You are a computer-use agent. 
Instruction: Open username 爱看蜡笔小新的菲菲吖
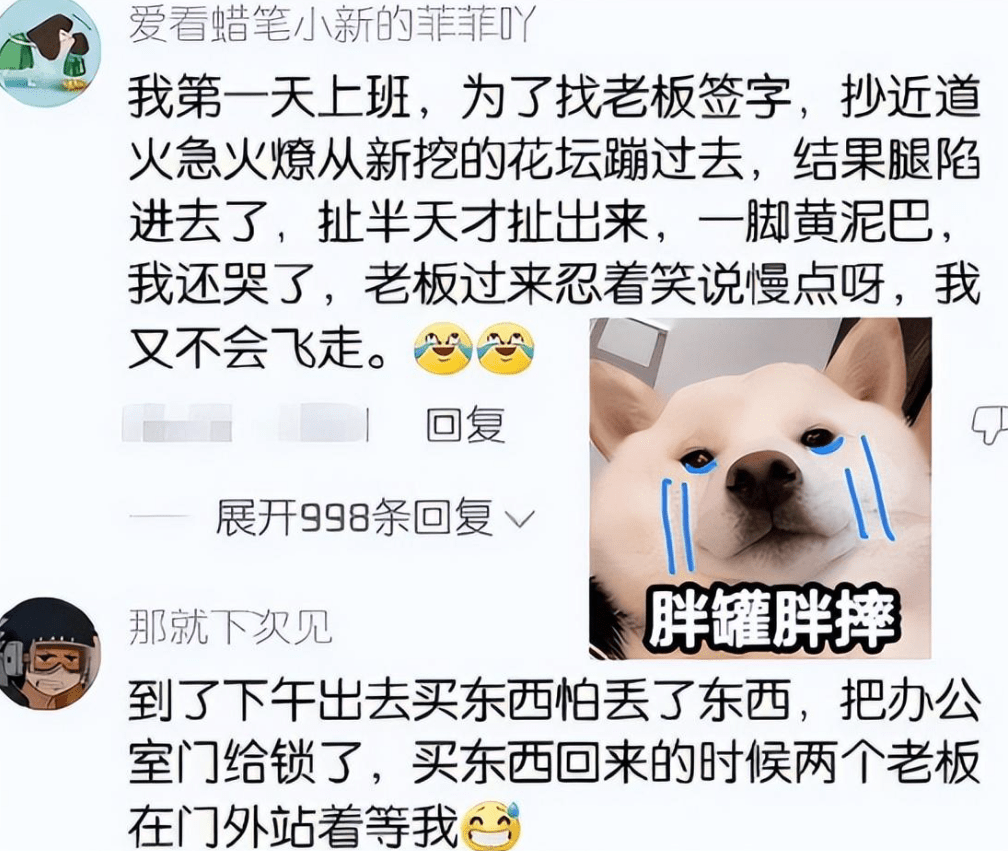(x=332, y=24)
